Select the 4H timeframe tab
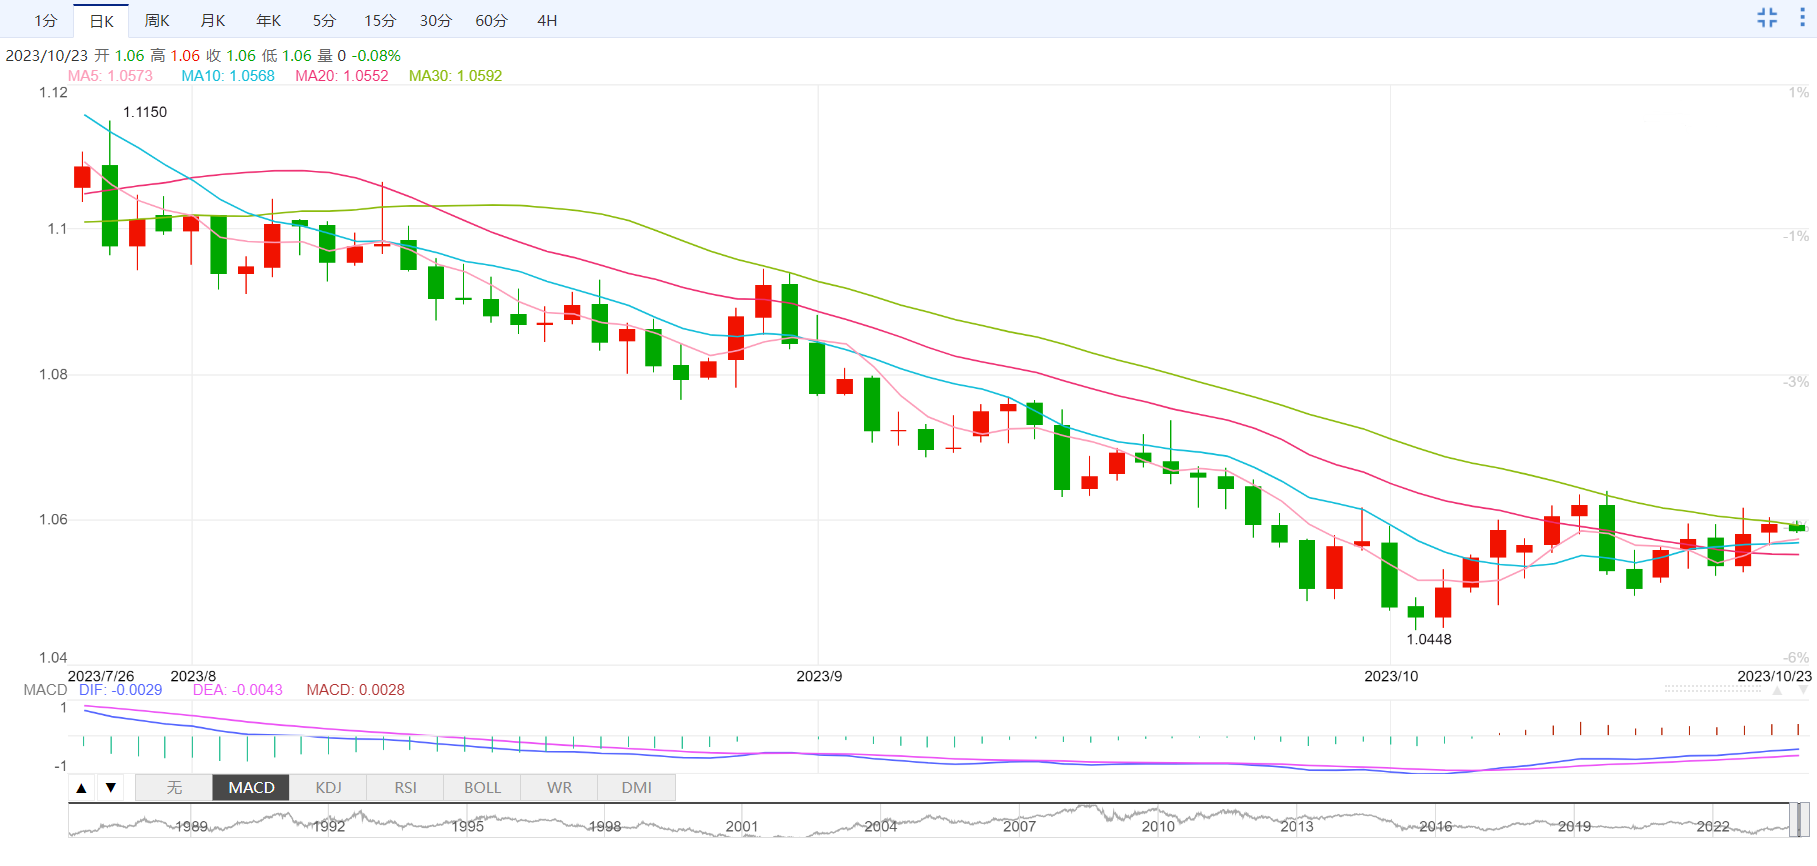Viewport: 1817px width, 866px height. pos(547,21)
